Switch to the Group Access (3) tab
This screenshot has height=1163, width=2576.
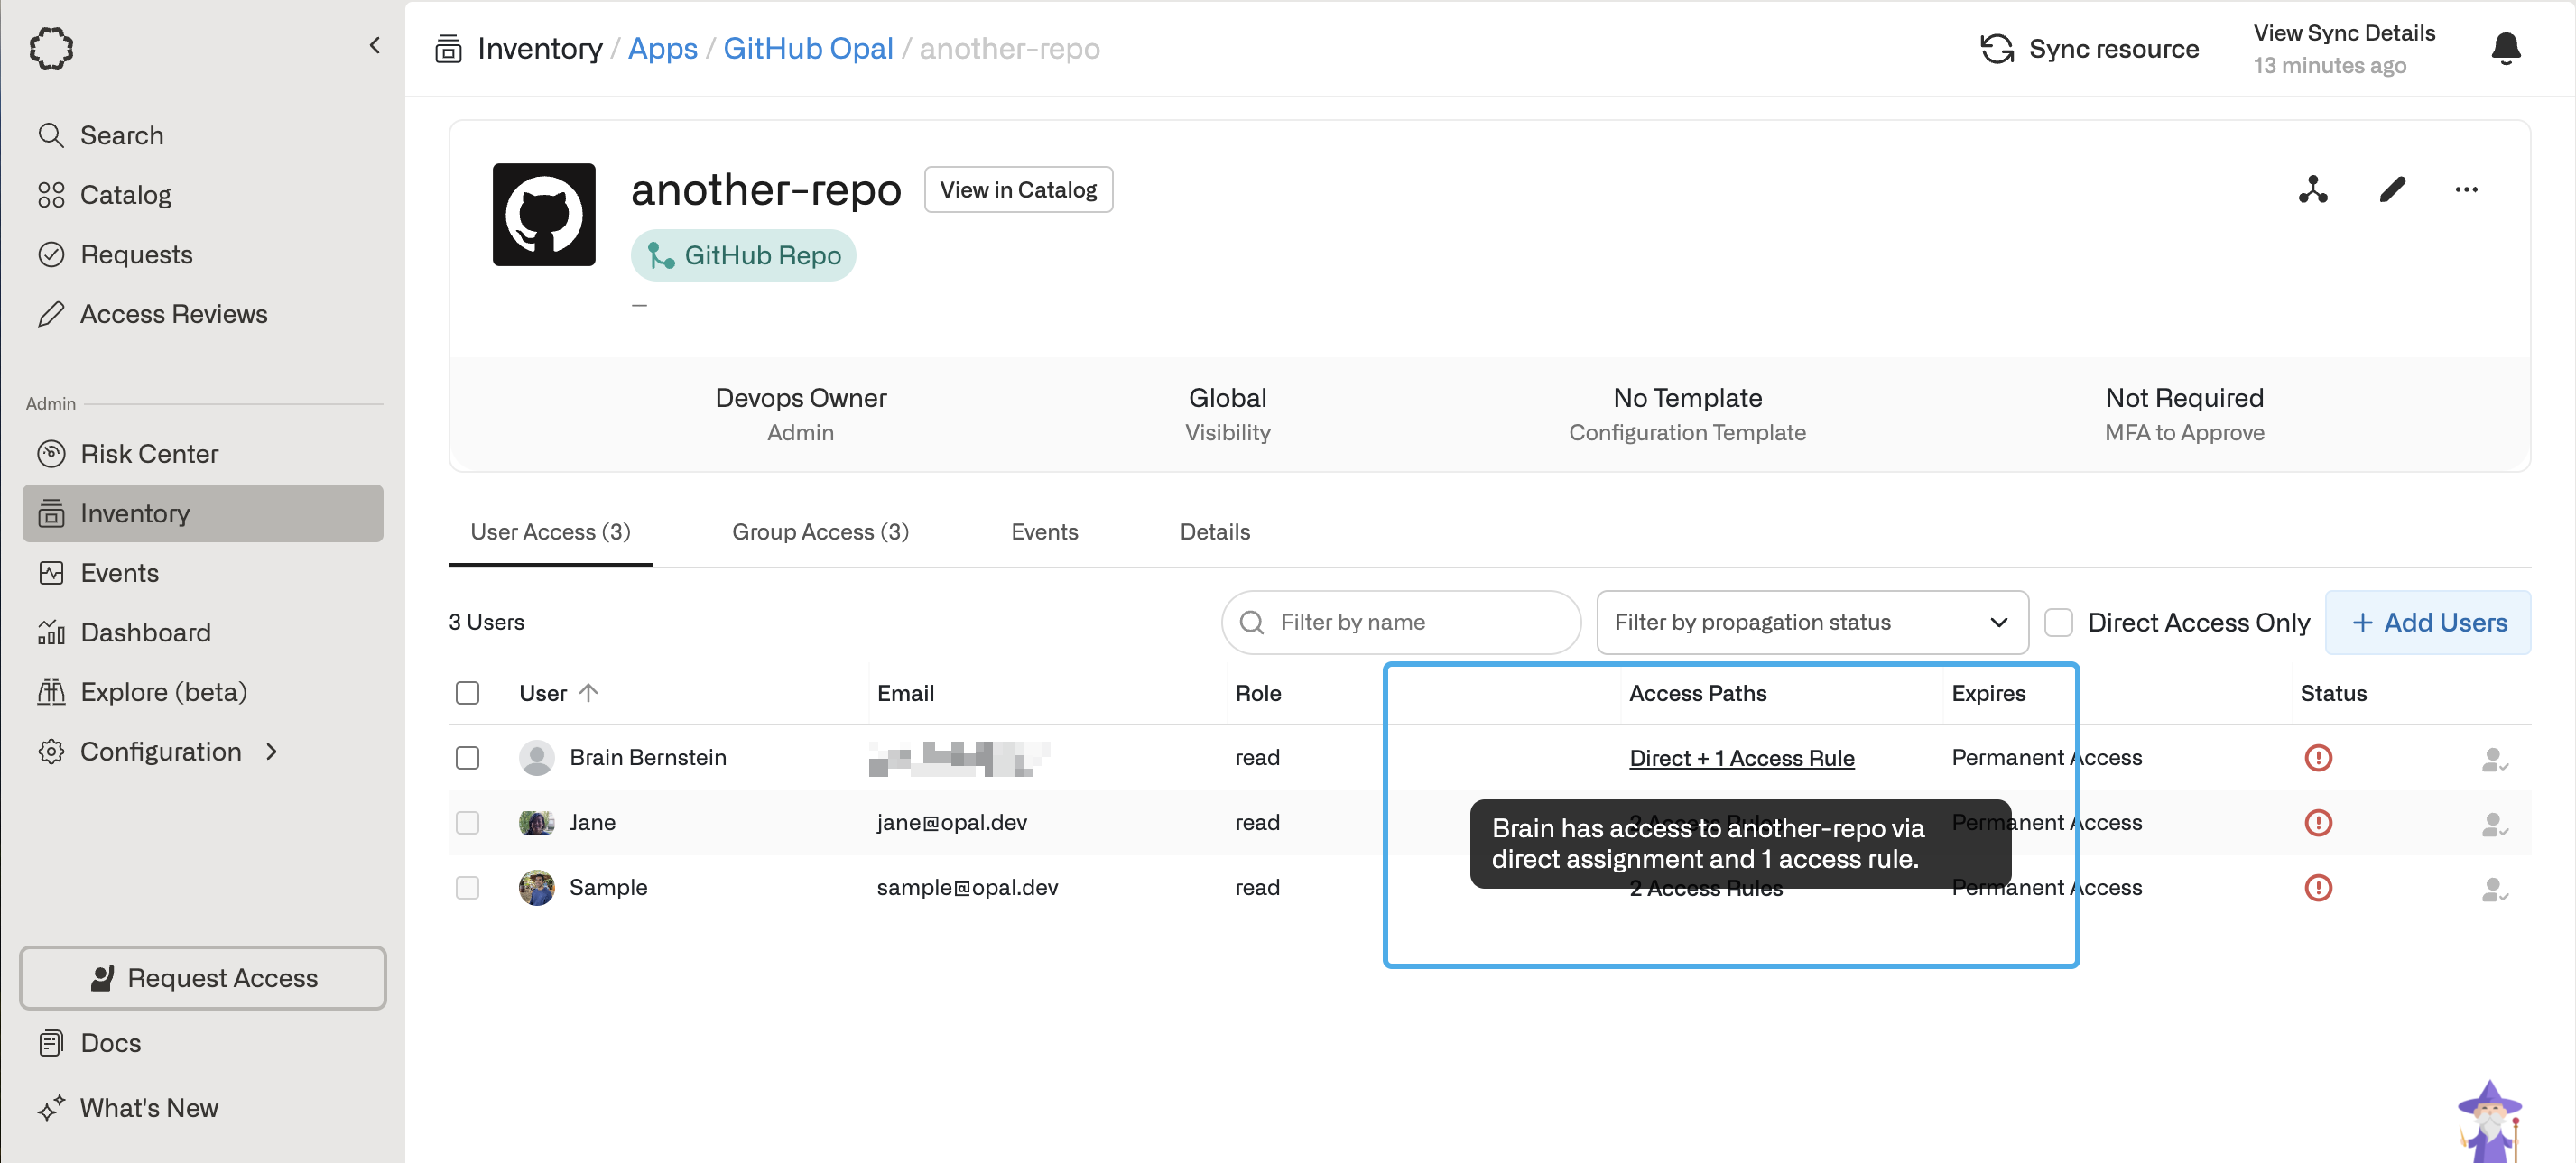[x=819, y=531]
